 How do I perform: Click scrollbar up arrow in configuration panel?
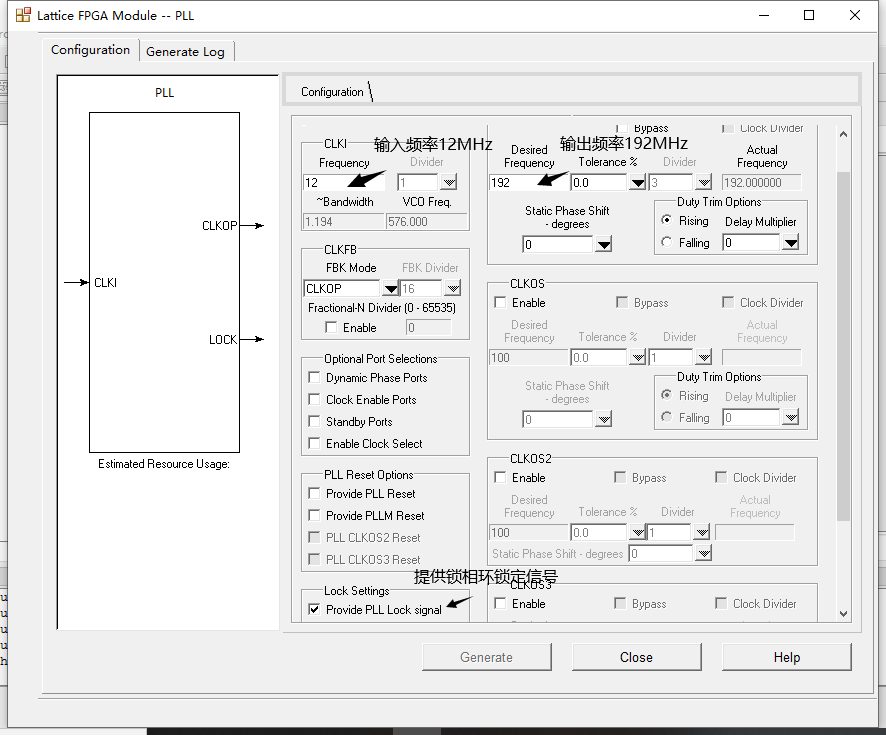(843, 134)
